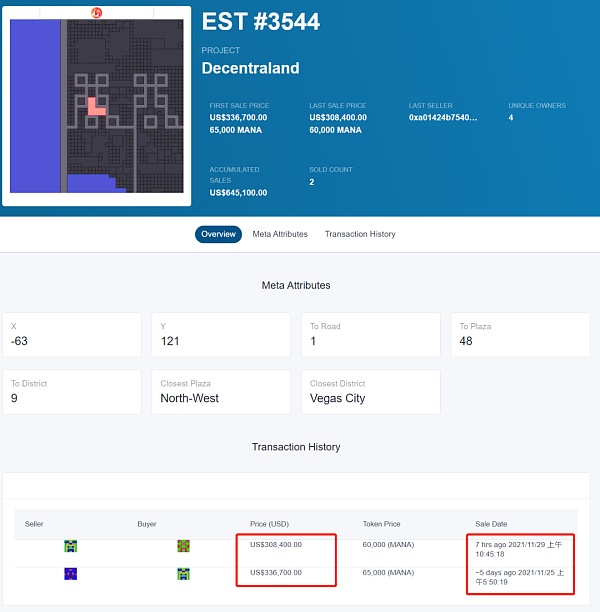
Task: Open the Decentraland project link
Action: [251, 68]
